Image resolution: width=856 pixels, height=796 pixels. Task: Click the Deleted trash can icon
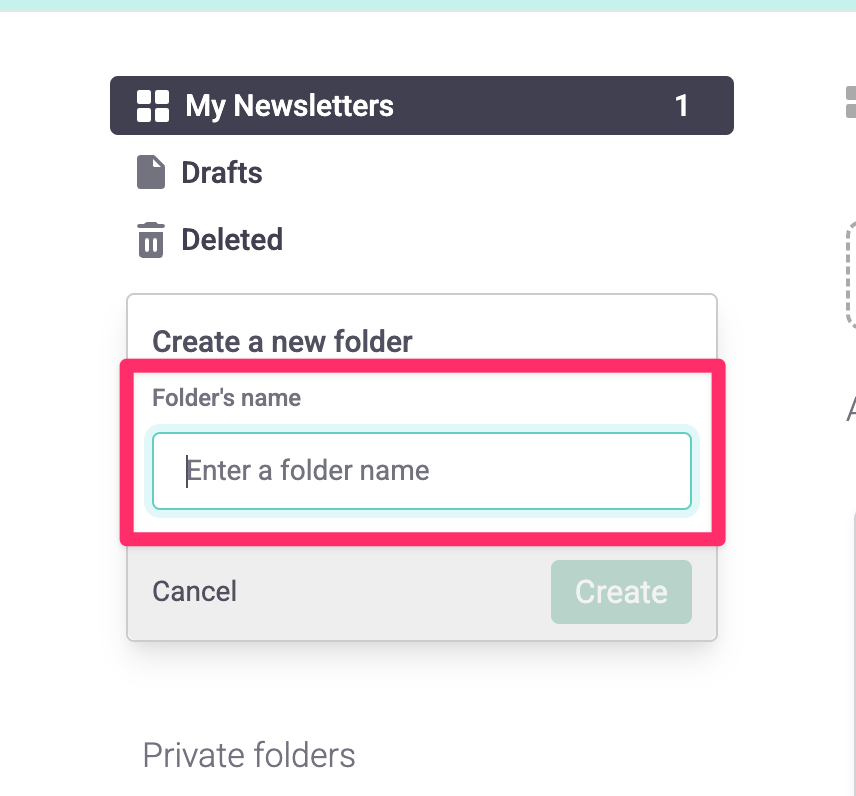pos(150,239)
